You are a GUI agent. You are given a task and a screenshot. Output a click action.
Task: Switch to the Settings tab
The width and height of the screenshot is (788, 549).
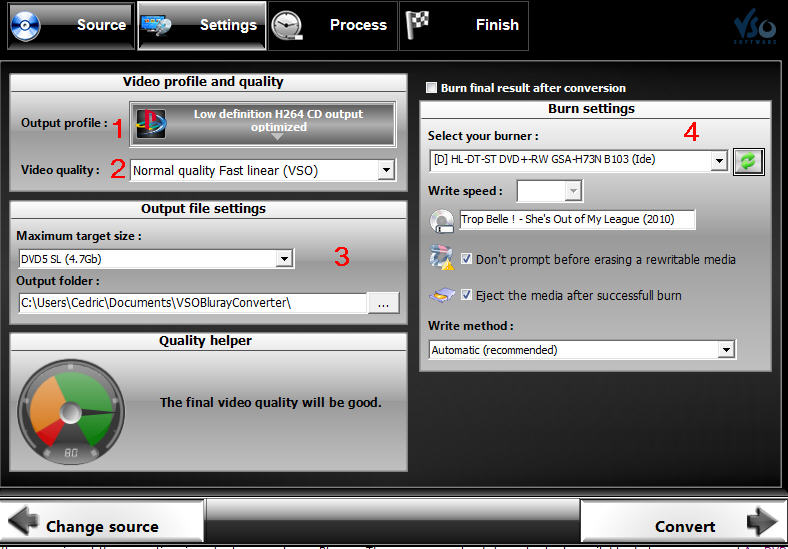(x=202, y=25)
